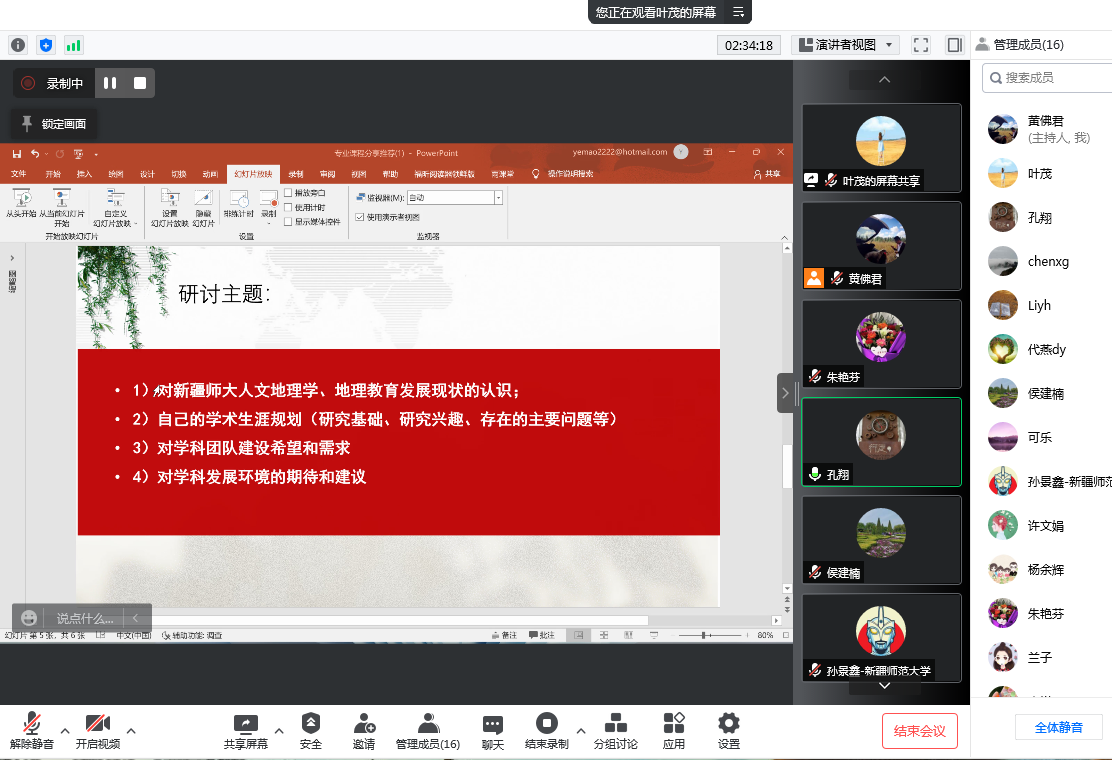Open the Security shield icon
Screen dimensions: 1112x760
tap(311, 724)
